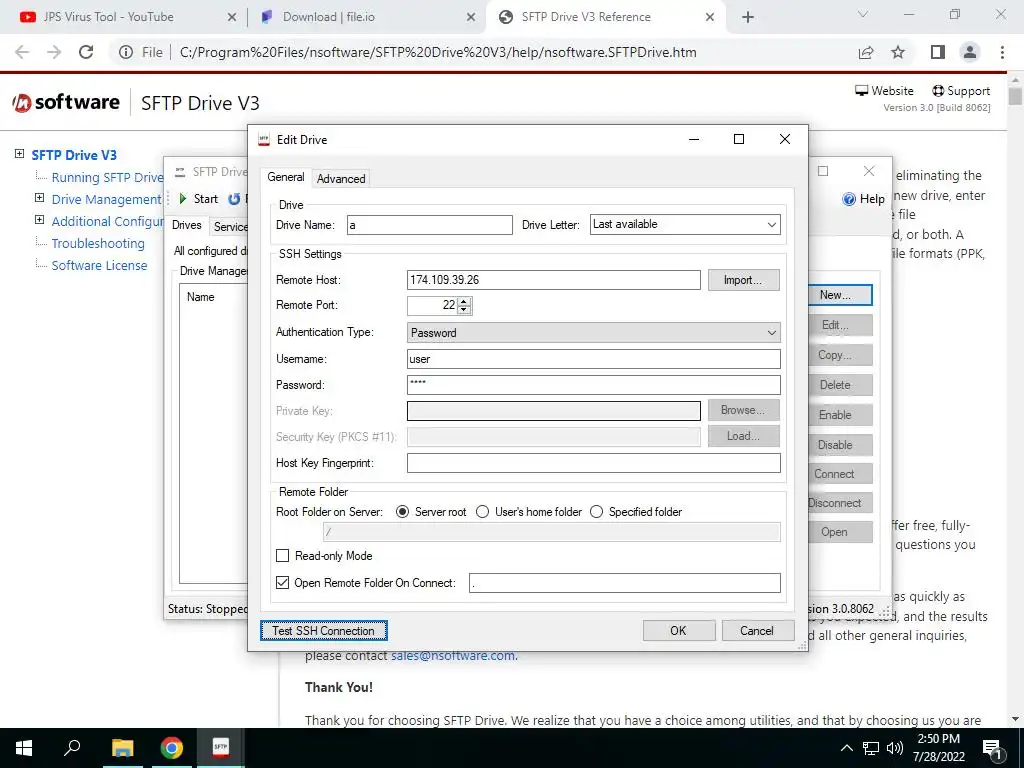This screenshot has height=768, width=1024.
Task: Switch to the Service tab in SFTP Drive window
Action: pyautogui.click(x=230, y=227)
